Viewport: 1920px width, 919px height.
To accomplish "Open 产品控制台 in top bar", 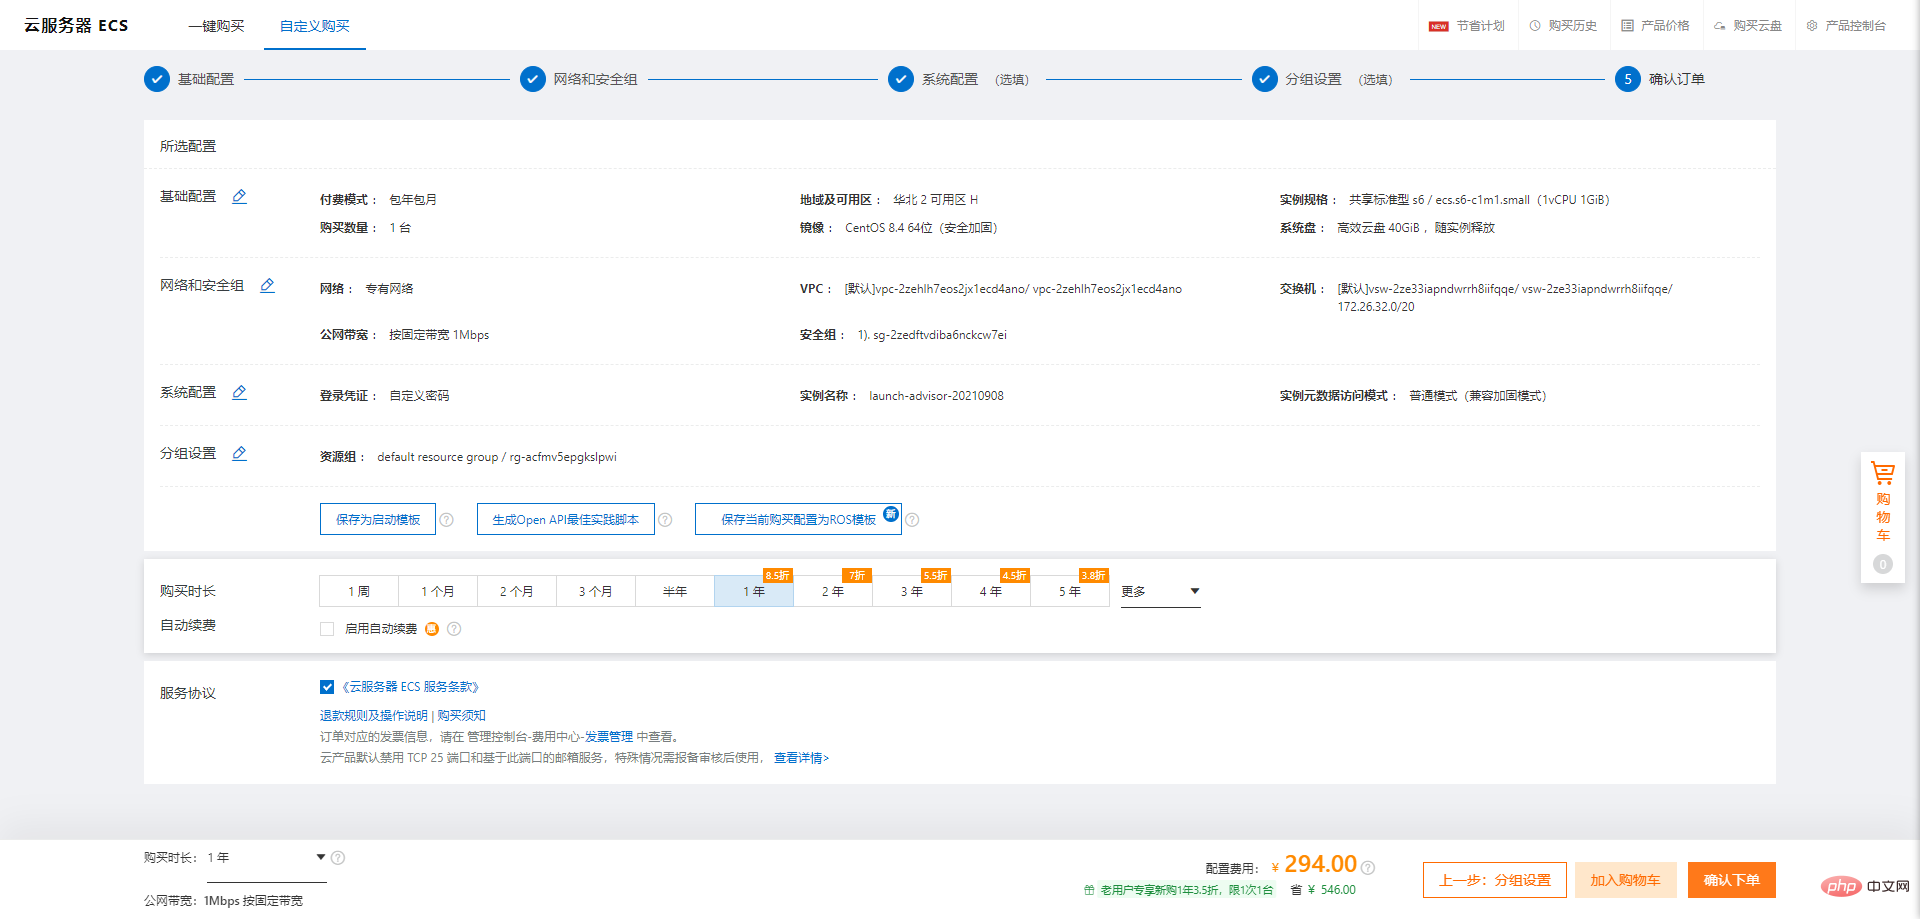I will [x=1846, y=26].
